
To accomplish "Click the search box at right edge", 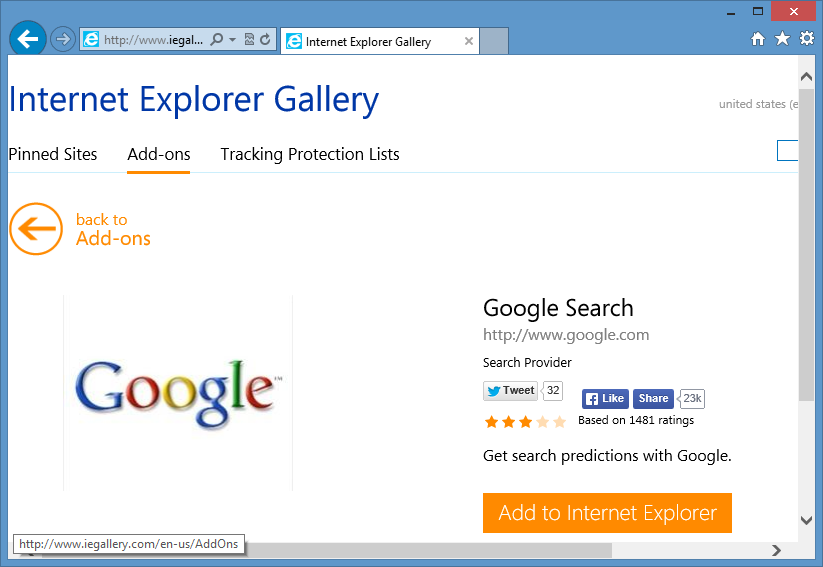I will coord(787,151).
